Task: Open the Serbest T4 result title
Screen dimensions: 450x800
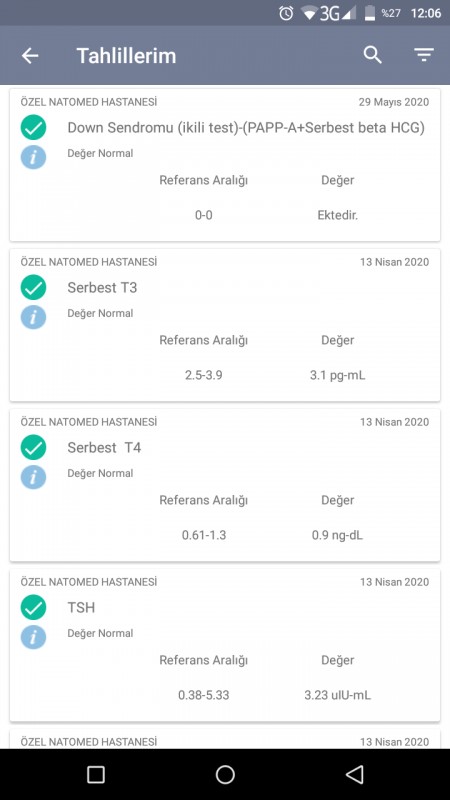Action: pyautogui.click(x=104, y=447)
